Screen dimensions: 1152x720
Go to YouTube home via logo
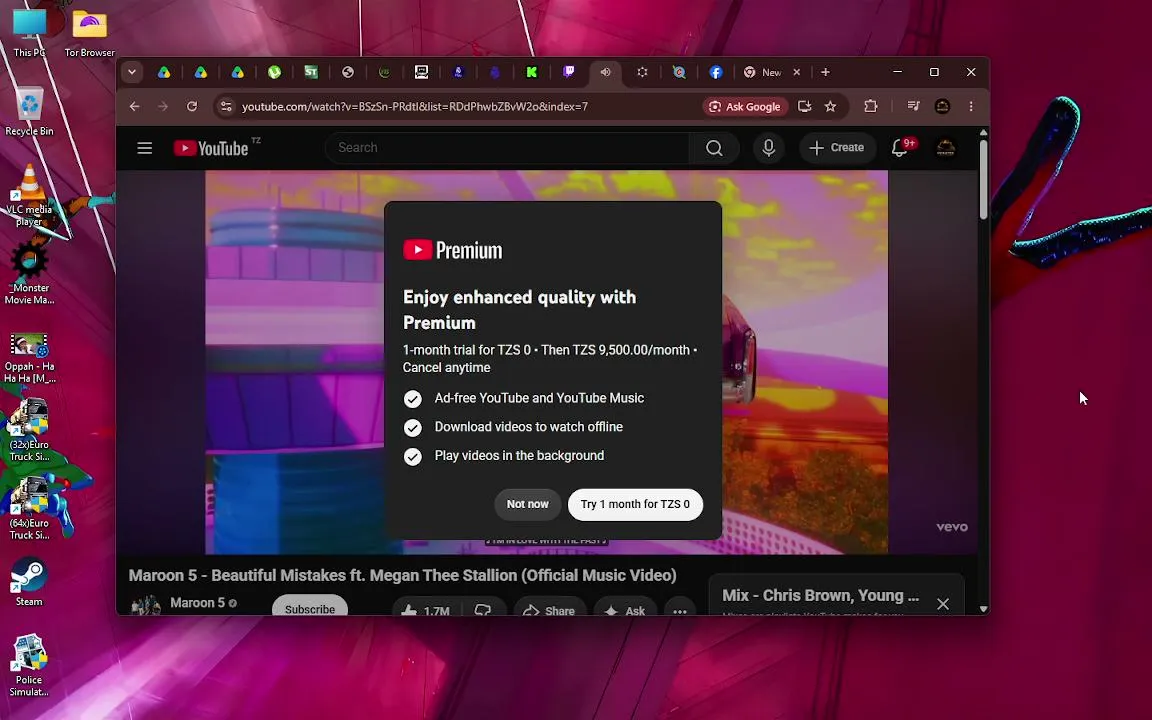click(211, 148)
